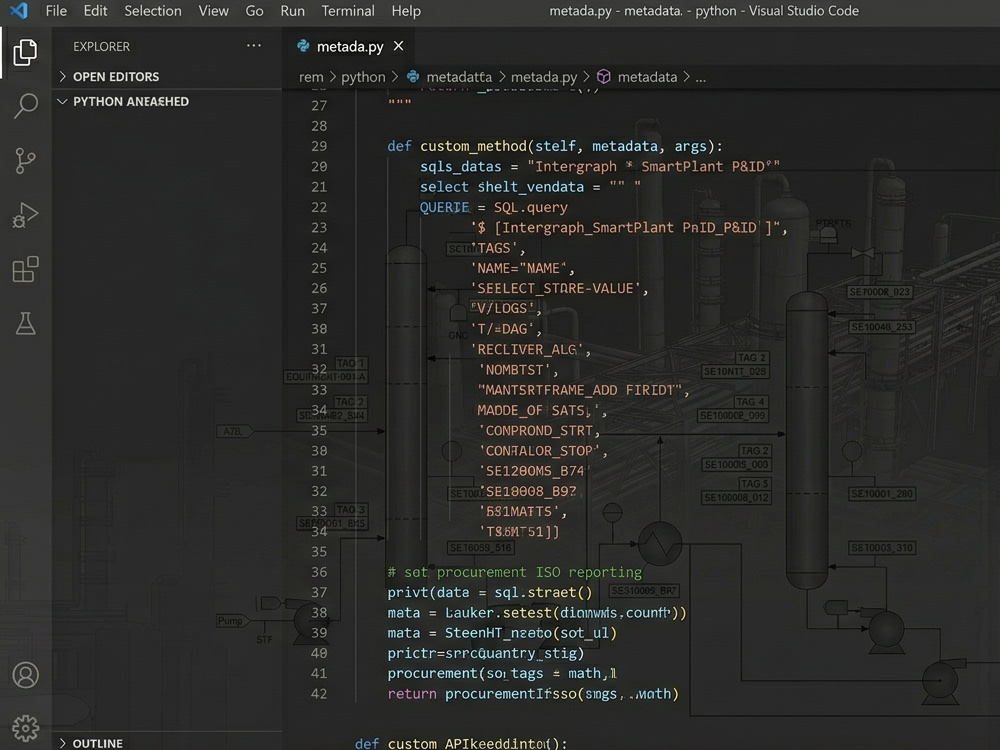The height and width of the screenshot is (750, 1000).
Task: Open Explorer's more actions ellipsis
Action: click(x=254, y=46)
